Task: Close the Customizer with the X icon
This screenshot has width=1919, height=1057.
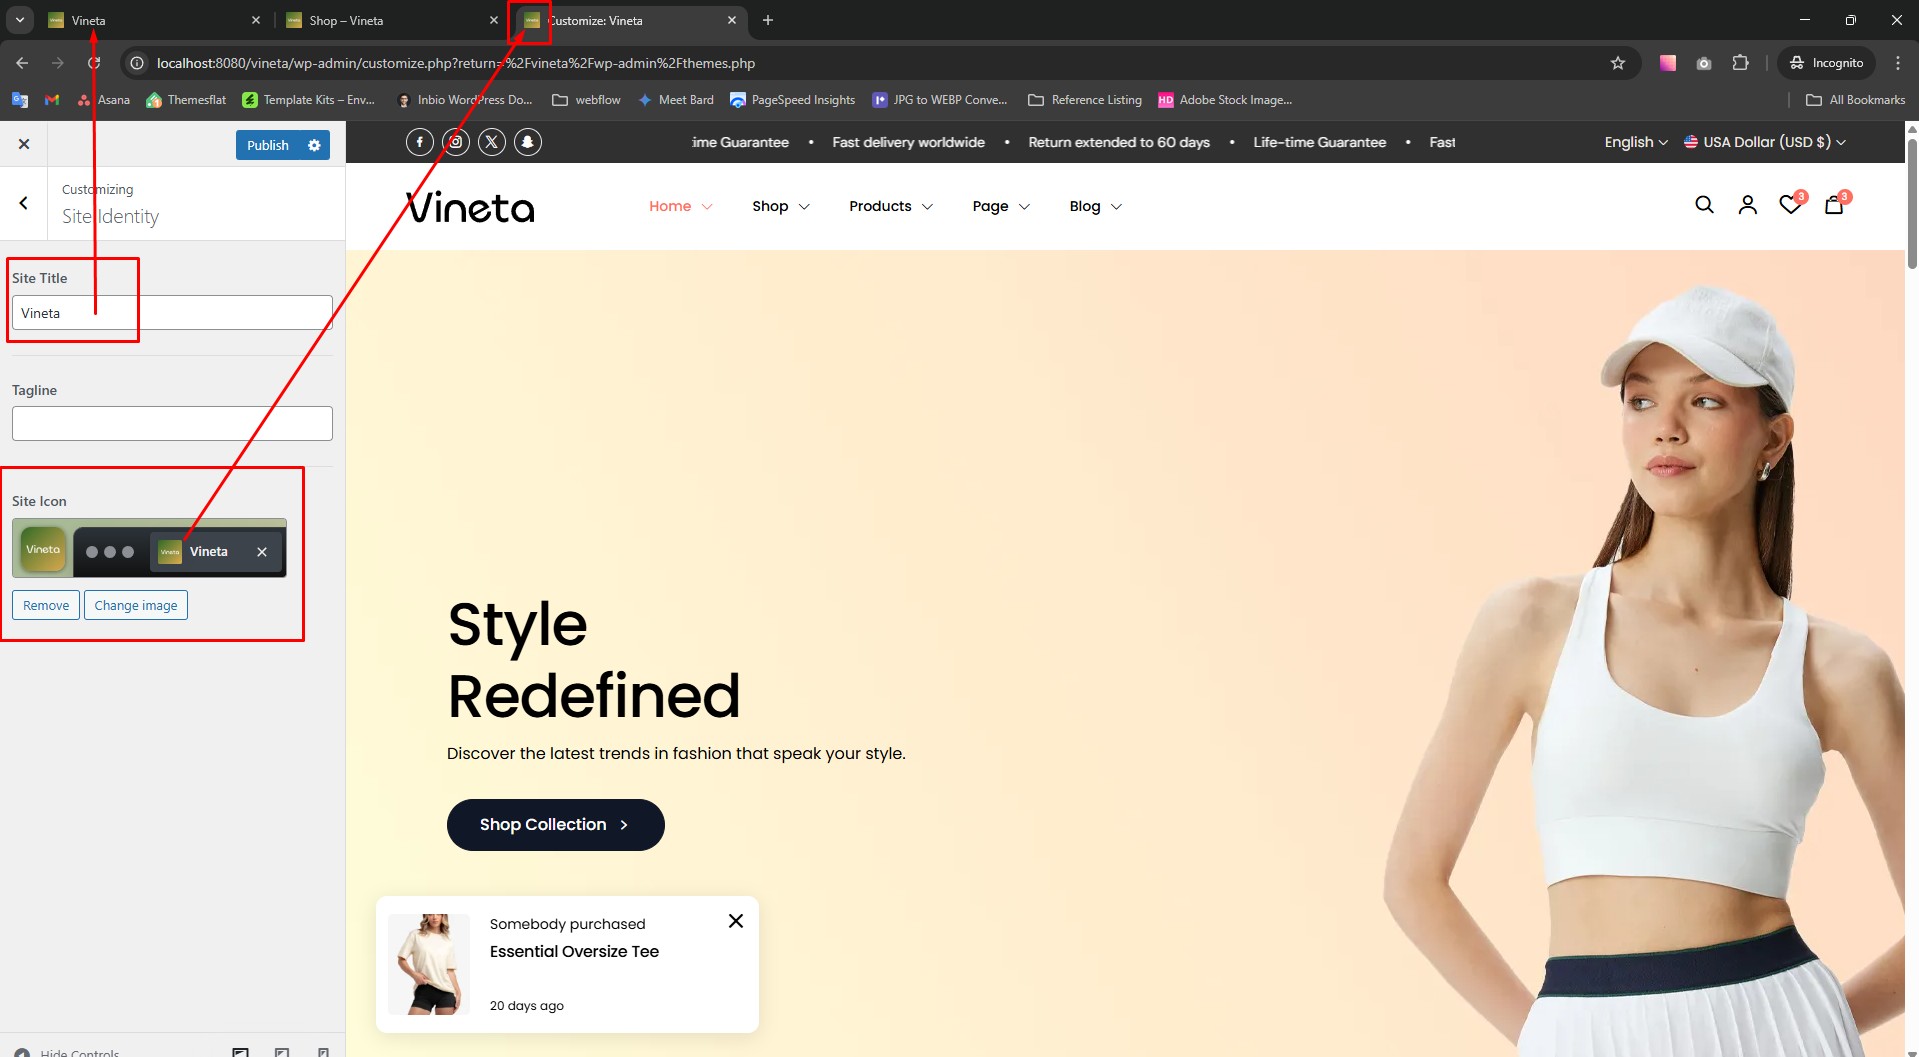Action: 24,144
